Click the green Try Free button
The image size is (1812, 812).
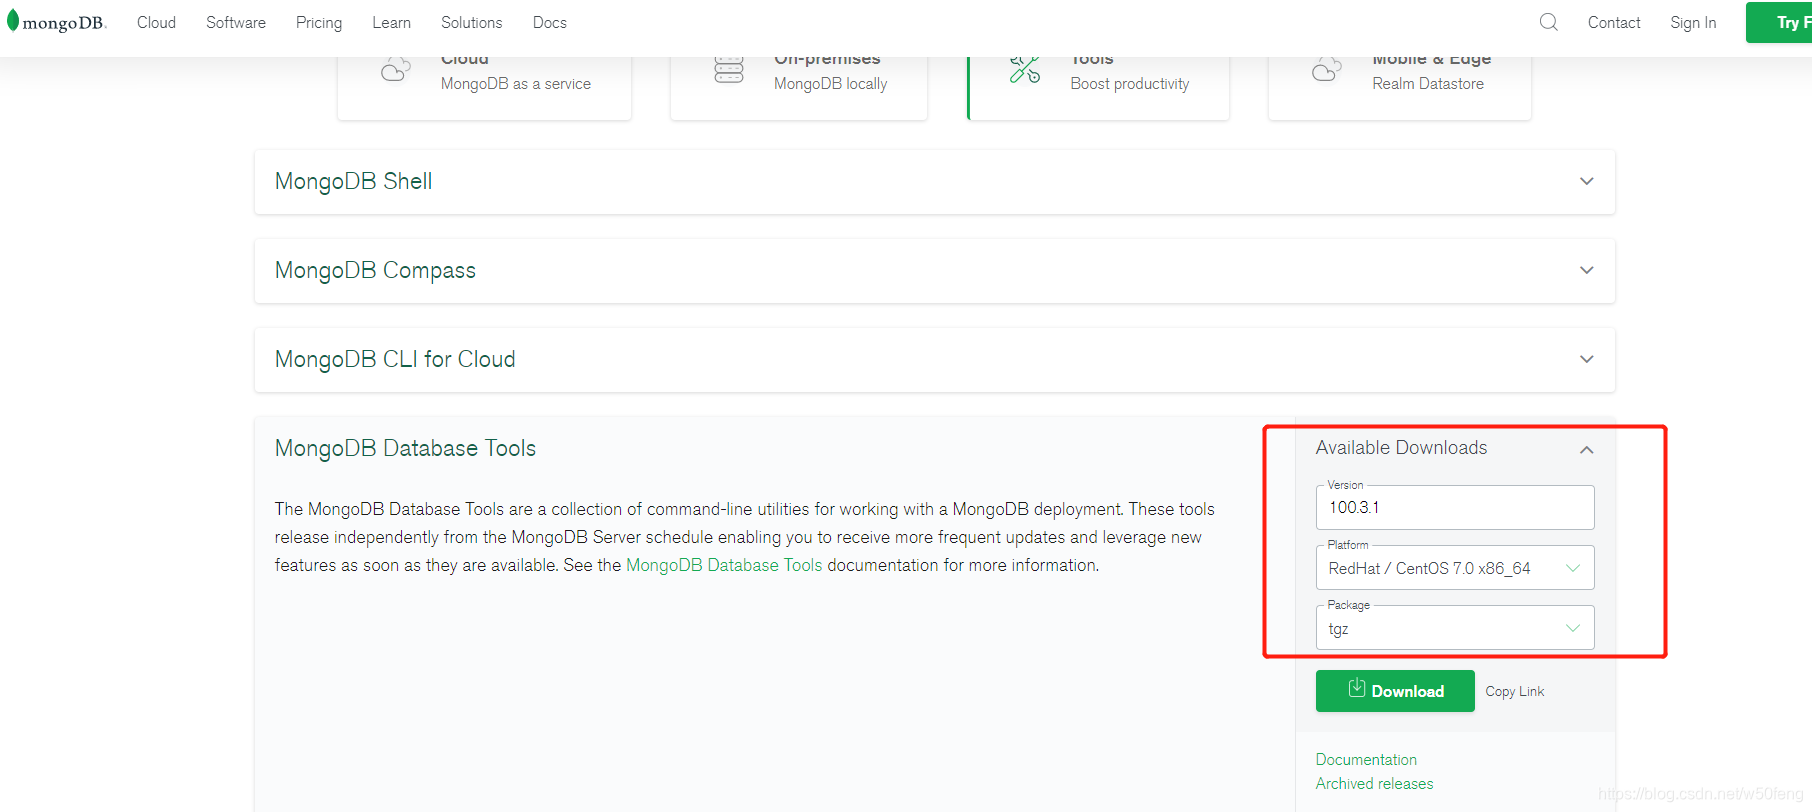tap(1779, 22)
